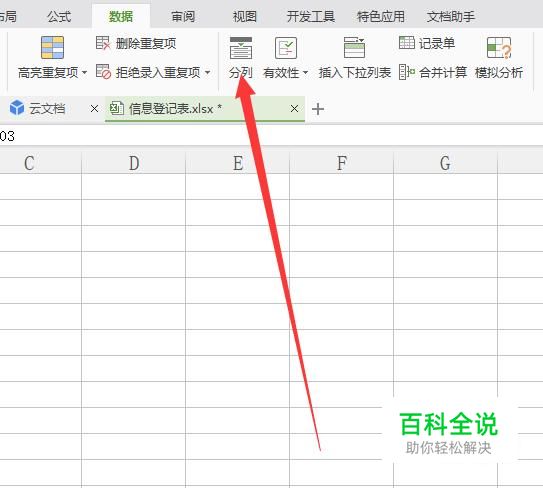Click the 拒绝录入重复项 icon

point(103,72)
